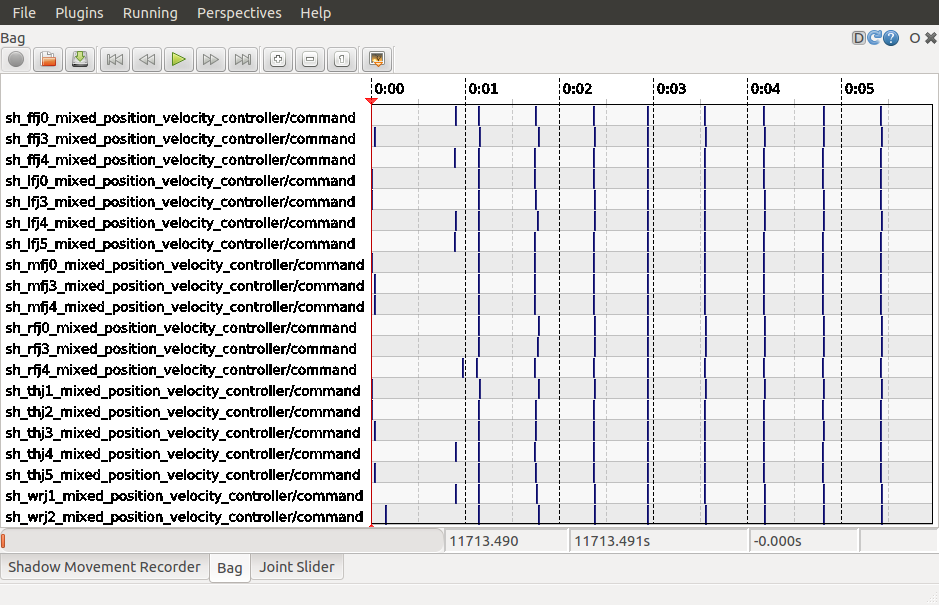Viewport: 939px width, 605px height.
Task: Jump to the beginning of the bag
Action: 115,59
